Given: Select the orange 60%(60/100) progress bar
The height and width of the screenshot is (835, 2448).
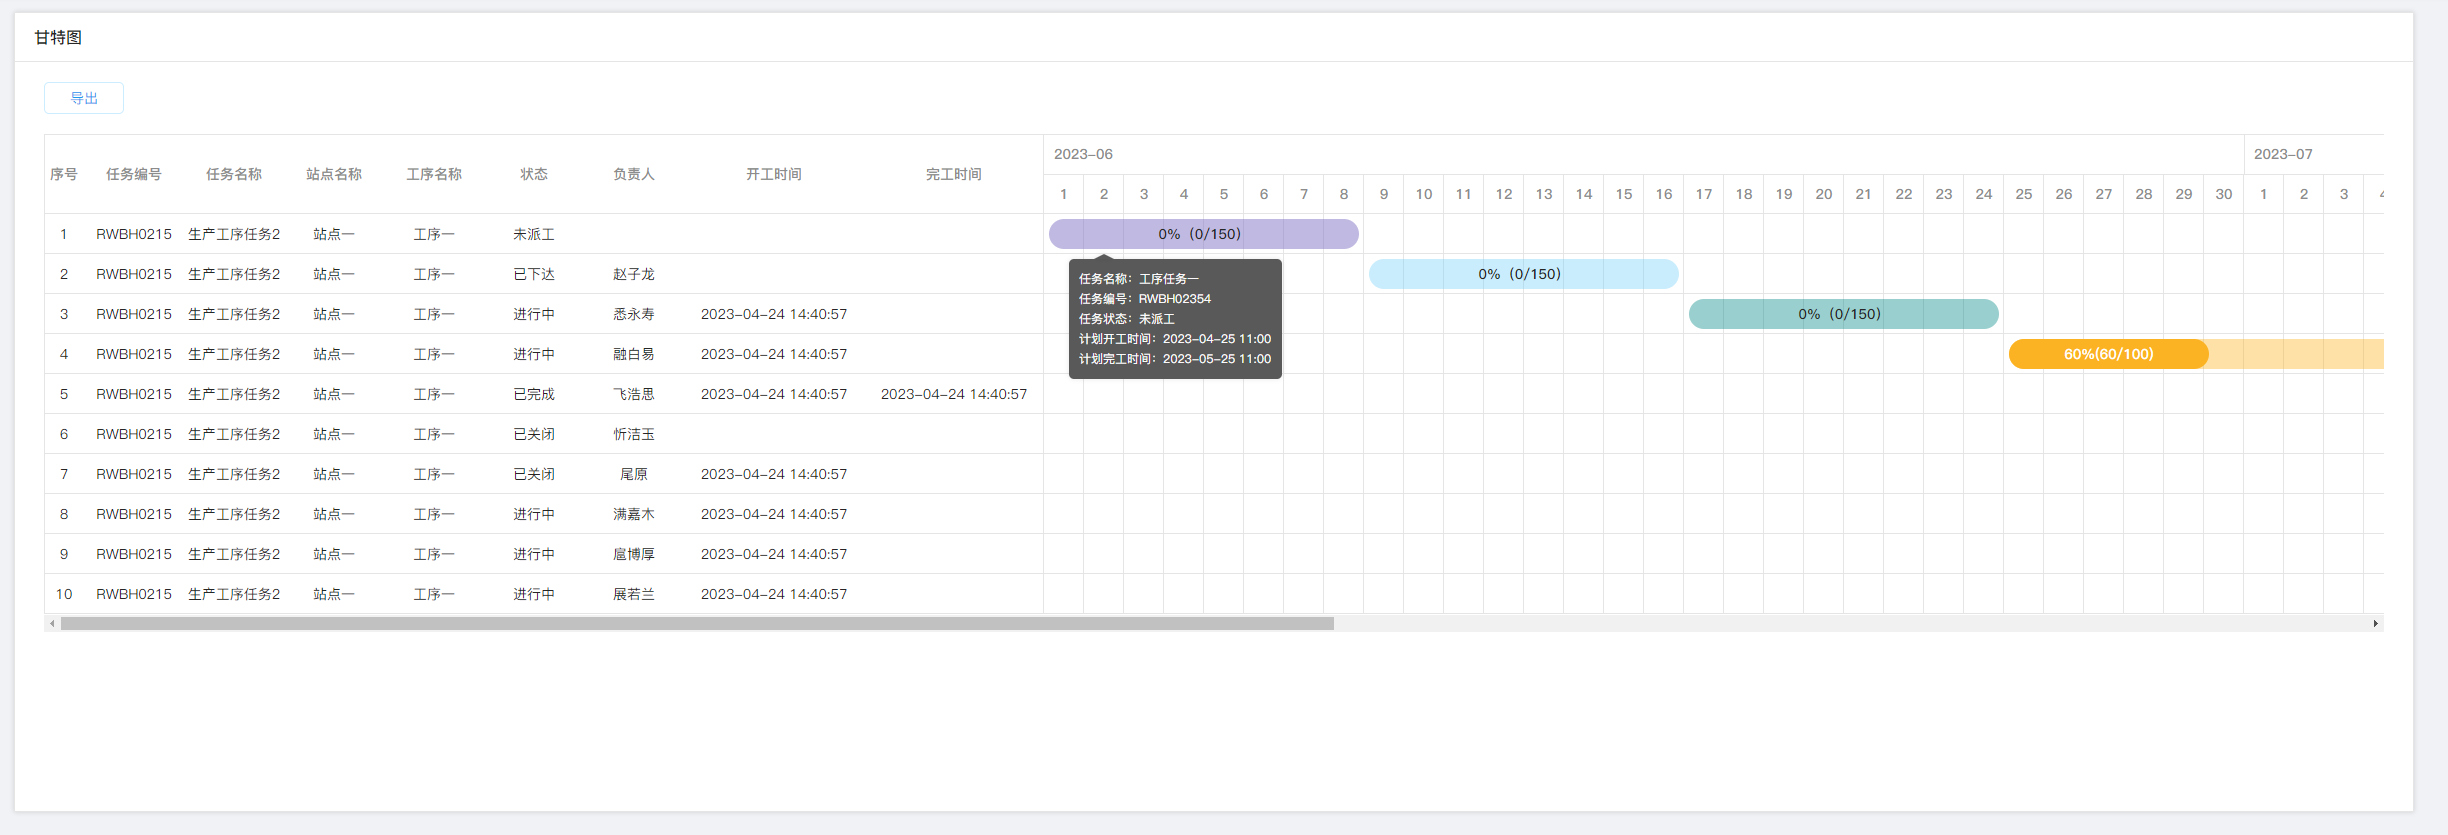Looking at the screenshot, I should (x=2108, y=354).
